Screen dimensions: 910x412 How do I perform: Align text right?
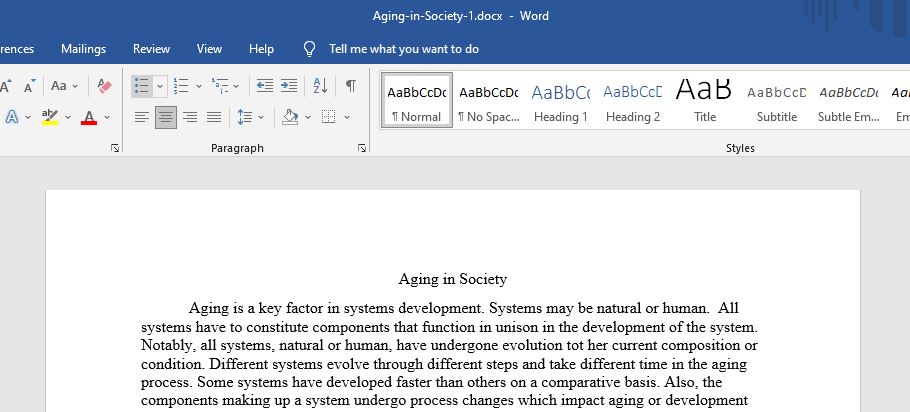tap(190, 117)
